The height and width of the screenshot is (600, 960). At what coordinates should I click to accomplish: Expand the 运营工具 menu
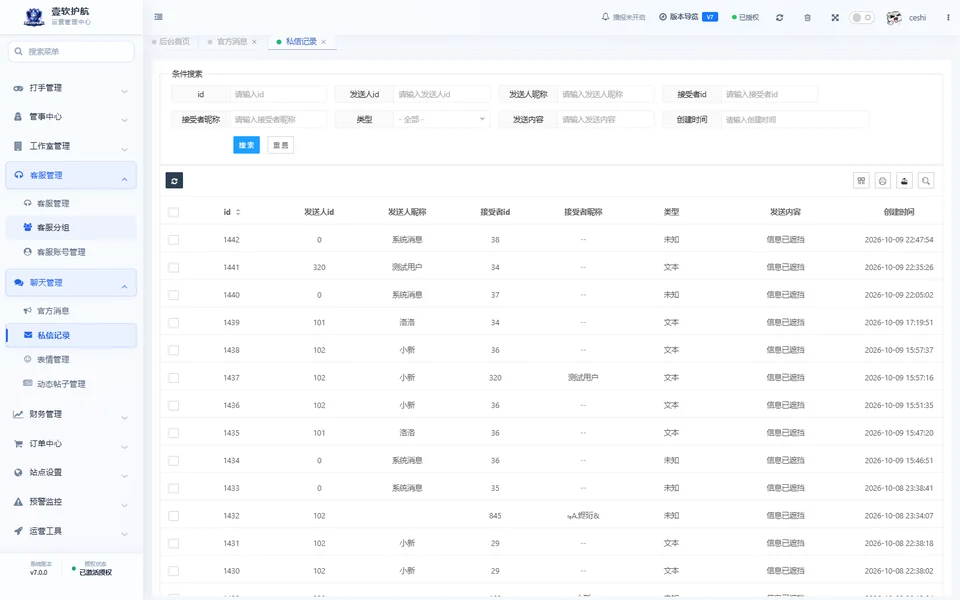(71, 531)
